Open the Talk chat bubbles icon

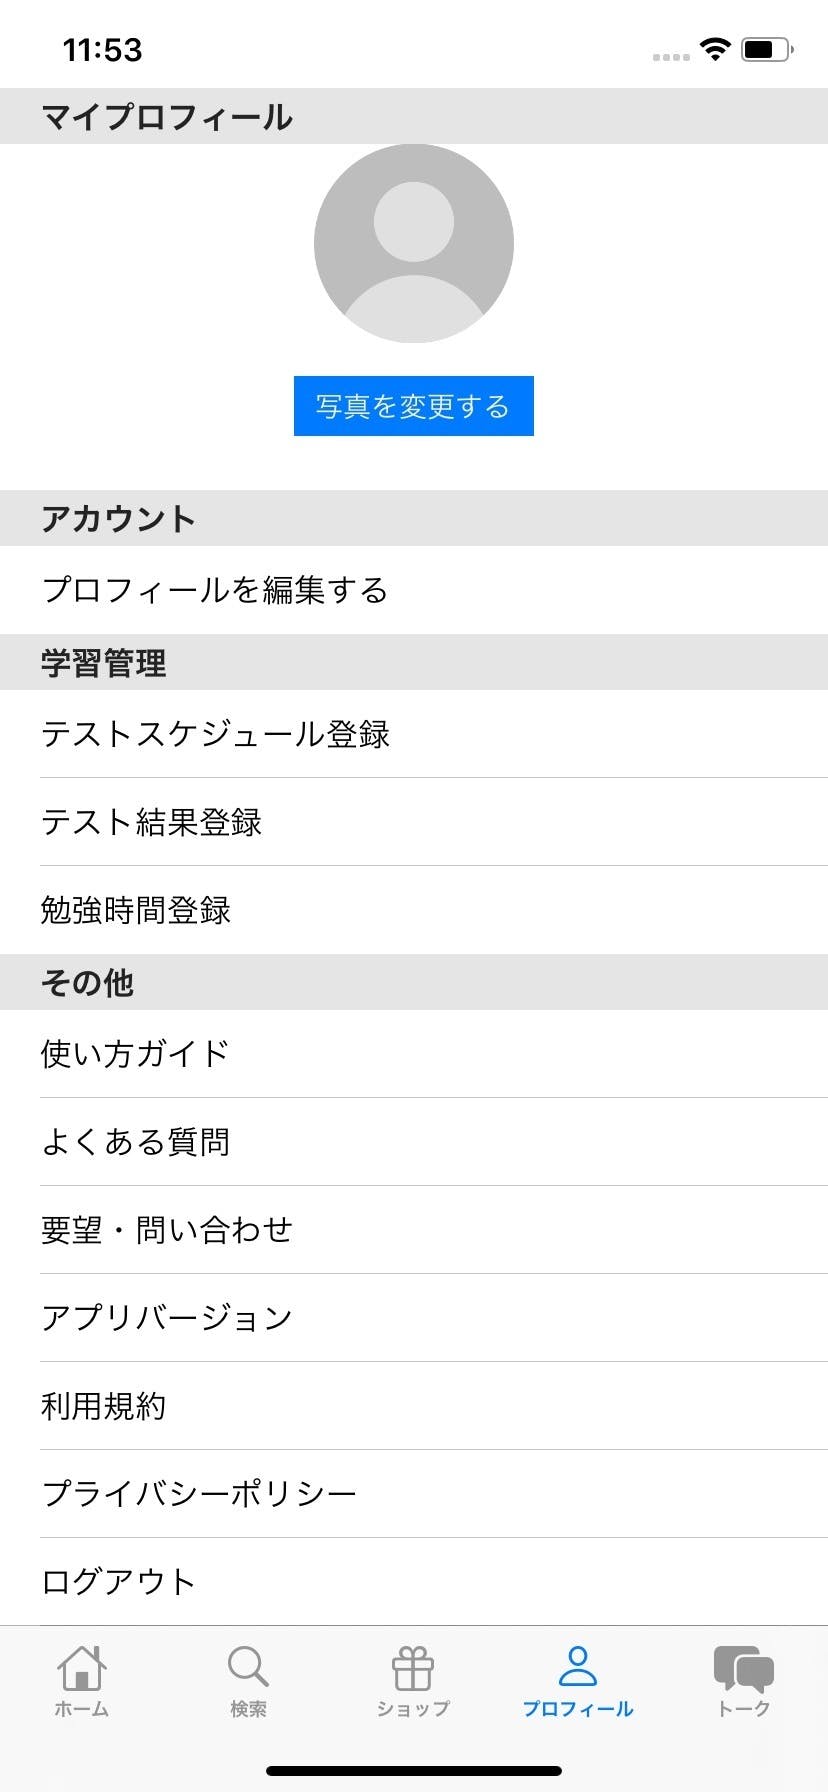click(744, 1668)
